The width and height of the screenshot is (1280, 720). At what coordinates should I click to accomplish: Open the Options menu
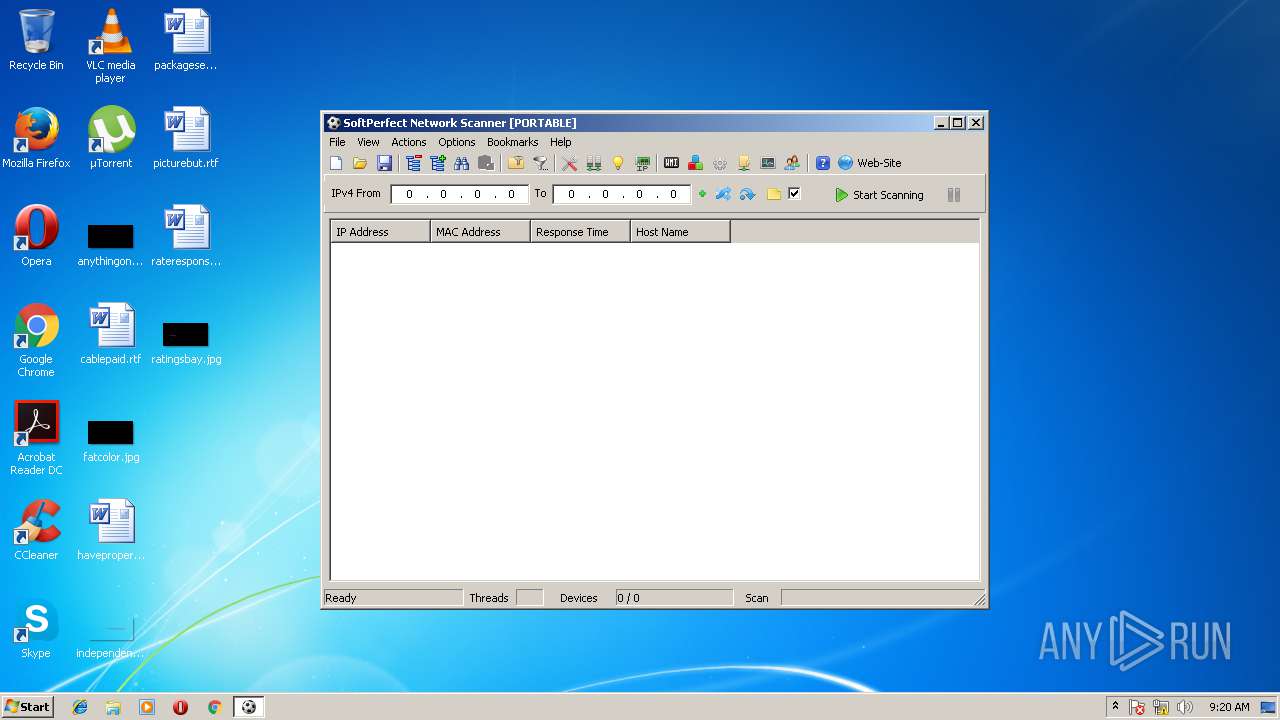(x=457, y=142)
